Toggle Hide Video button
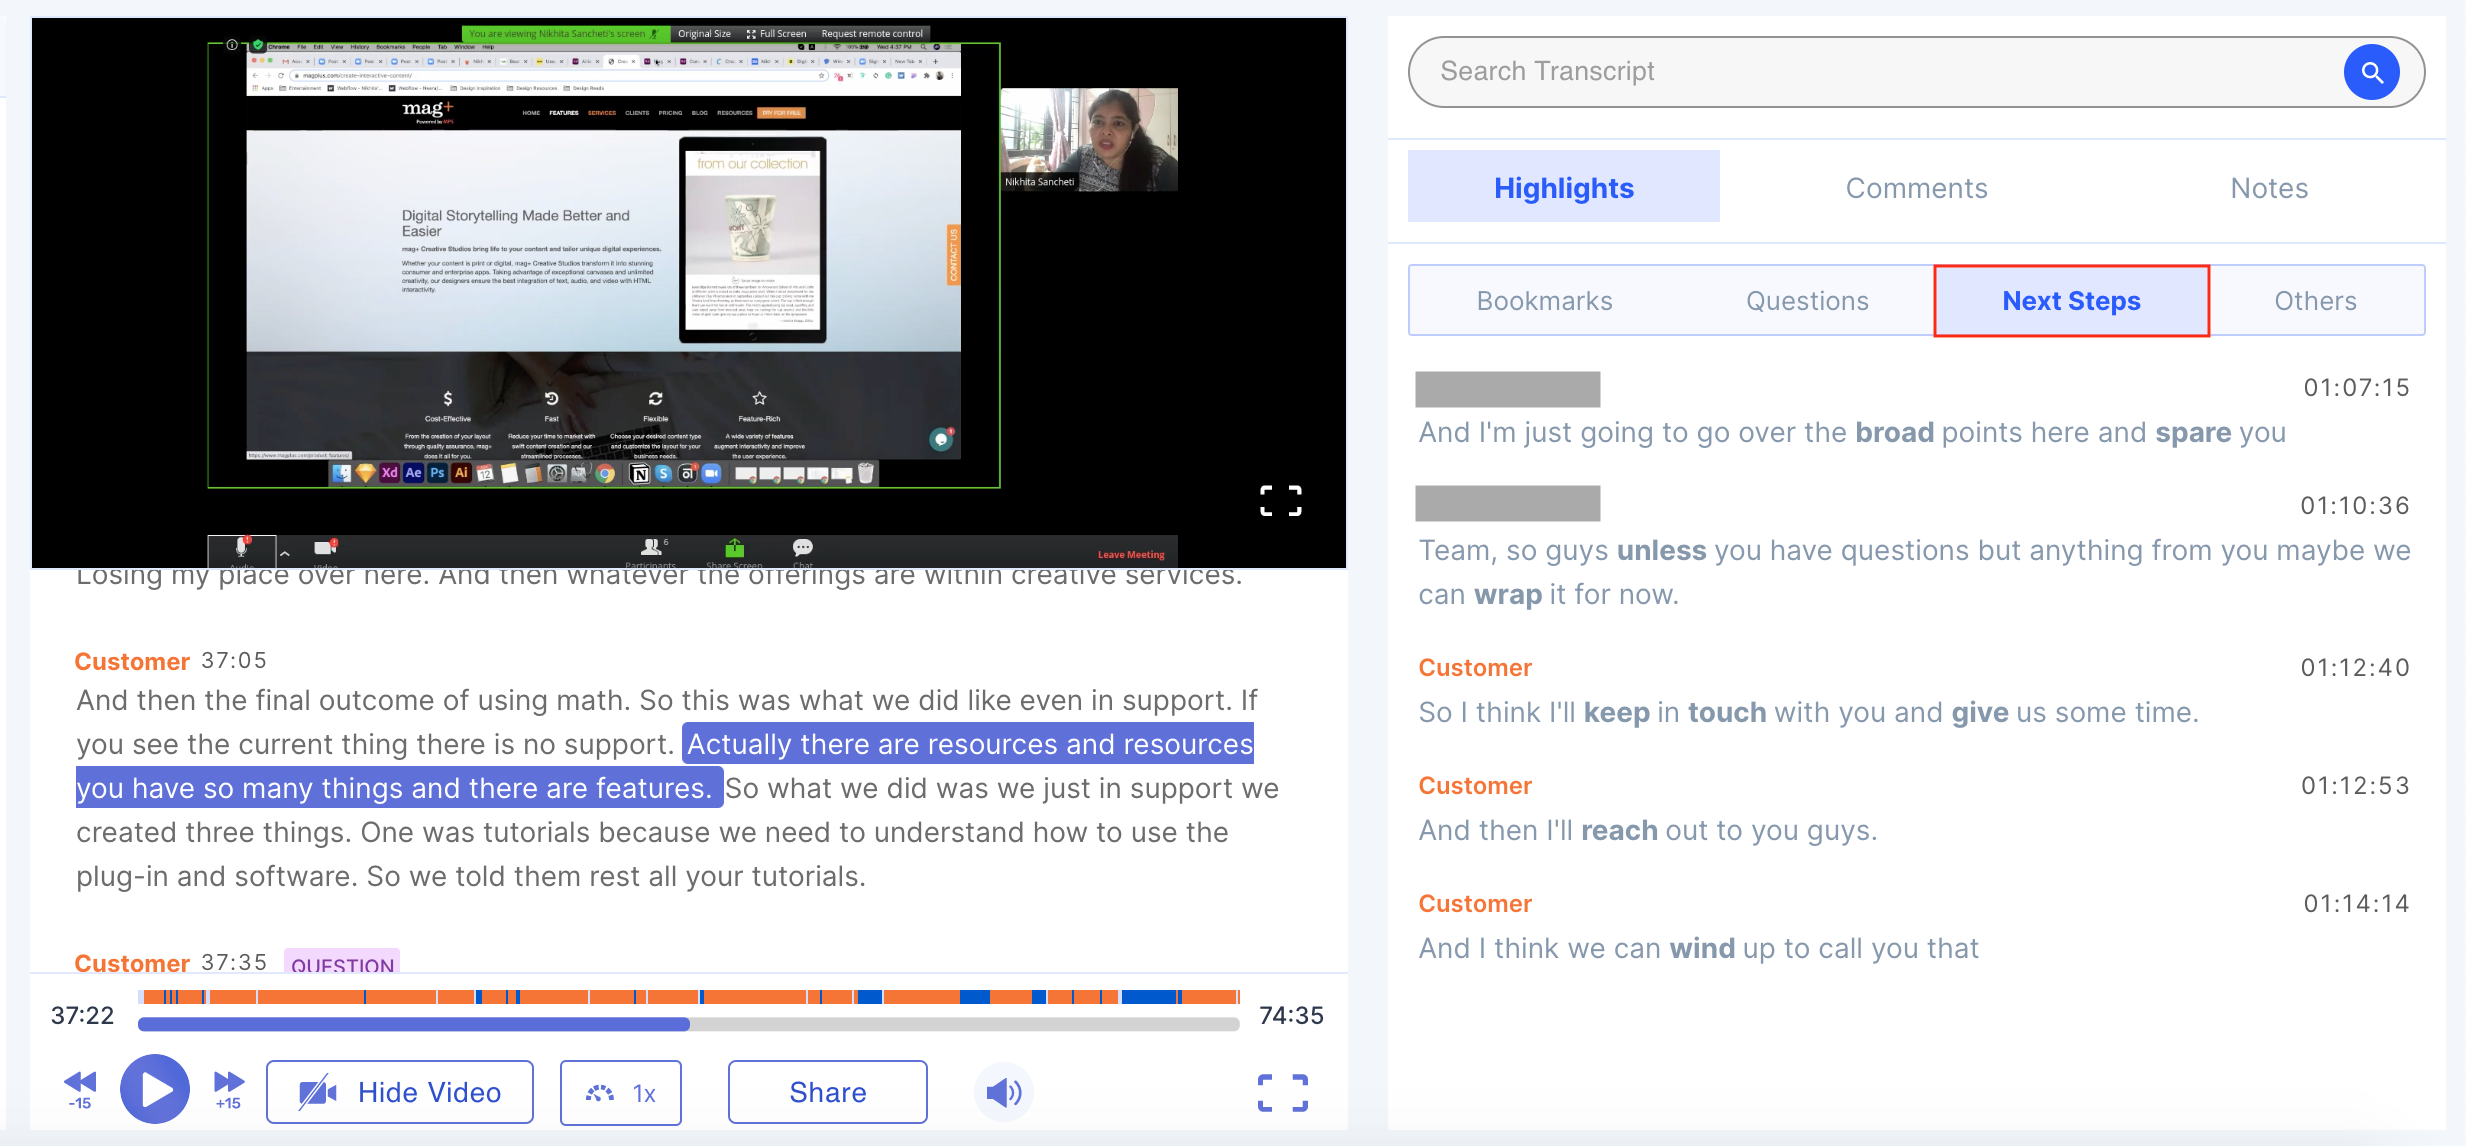The height and width of the screenshot is (1146, 2466). 400,1092
